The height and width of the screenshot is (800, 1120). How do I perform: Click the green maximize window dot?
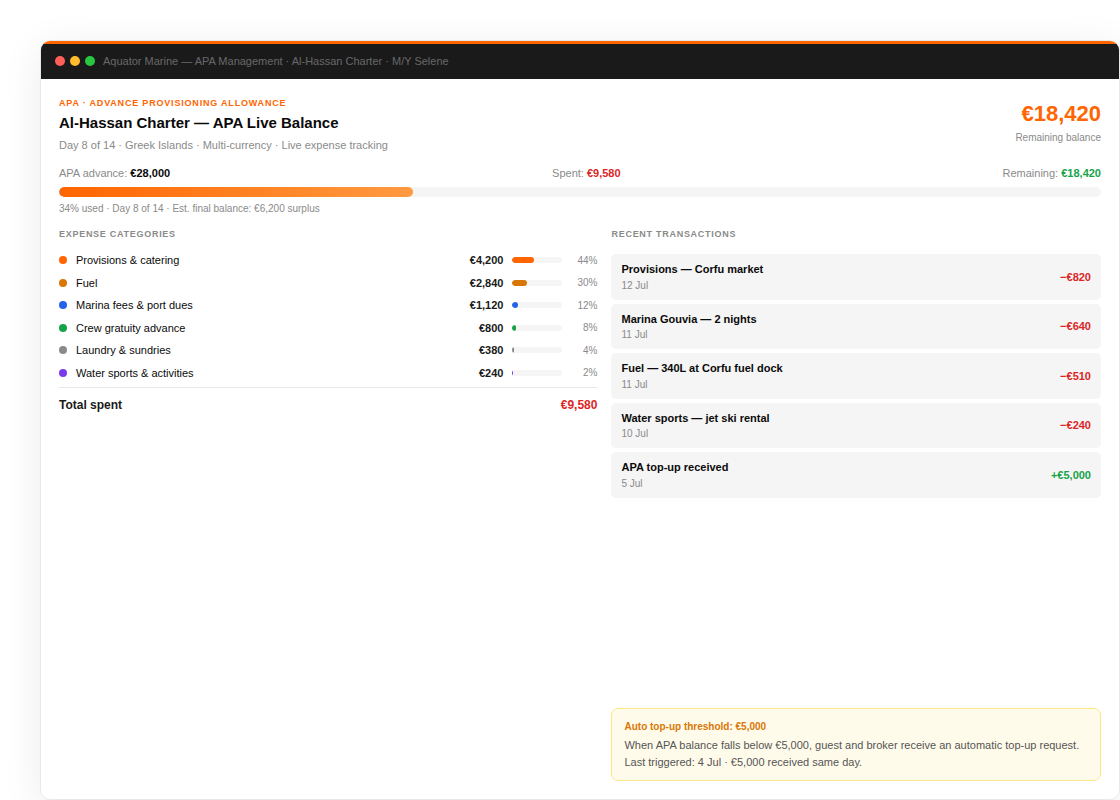click(x=90, y=61)
